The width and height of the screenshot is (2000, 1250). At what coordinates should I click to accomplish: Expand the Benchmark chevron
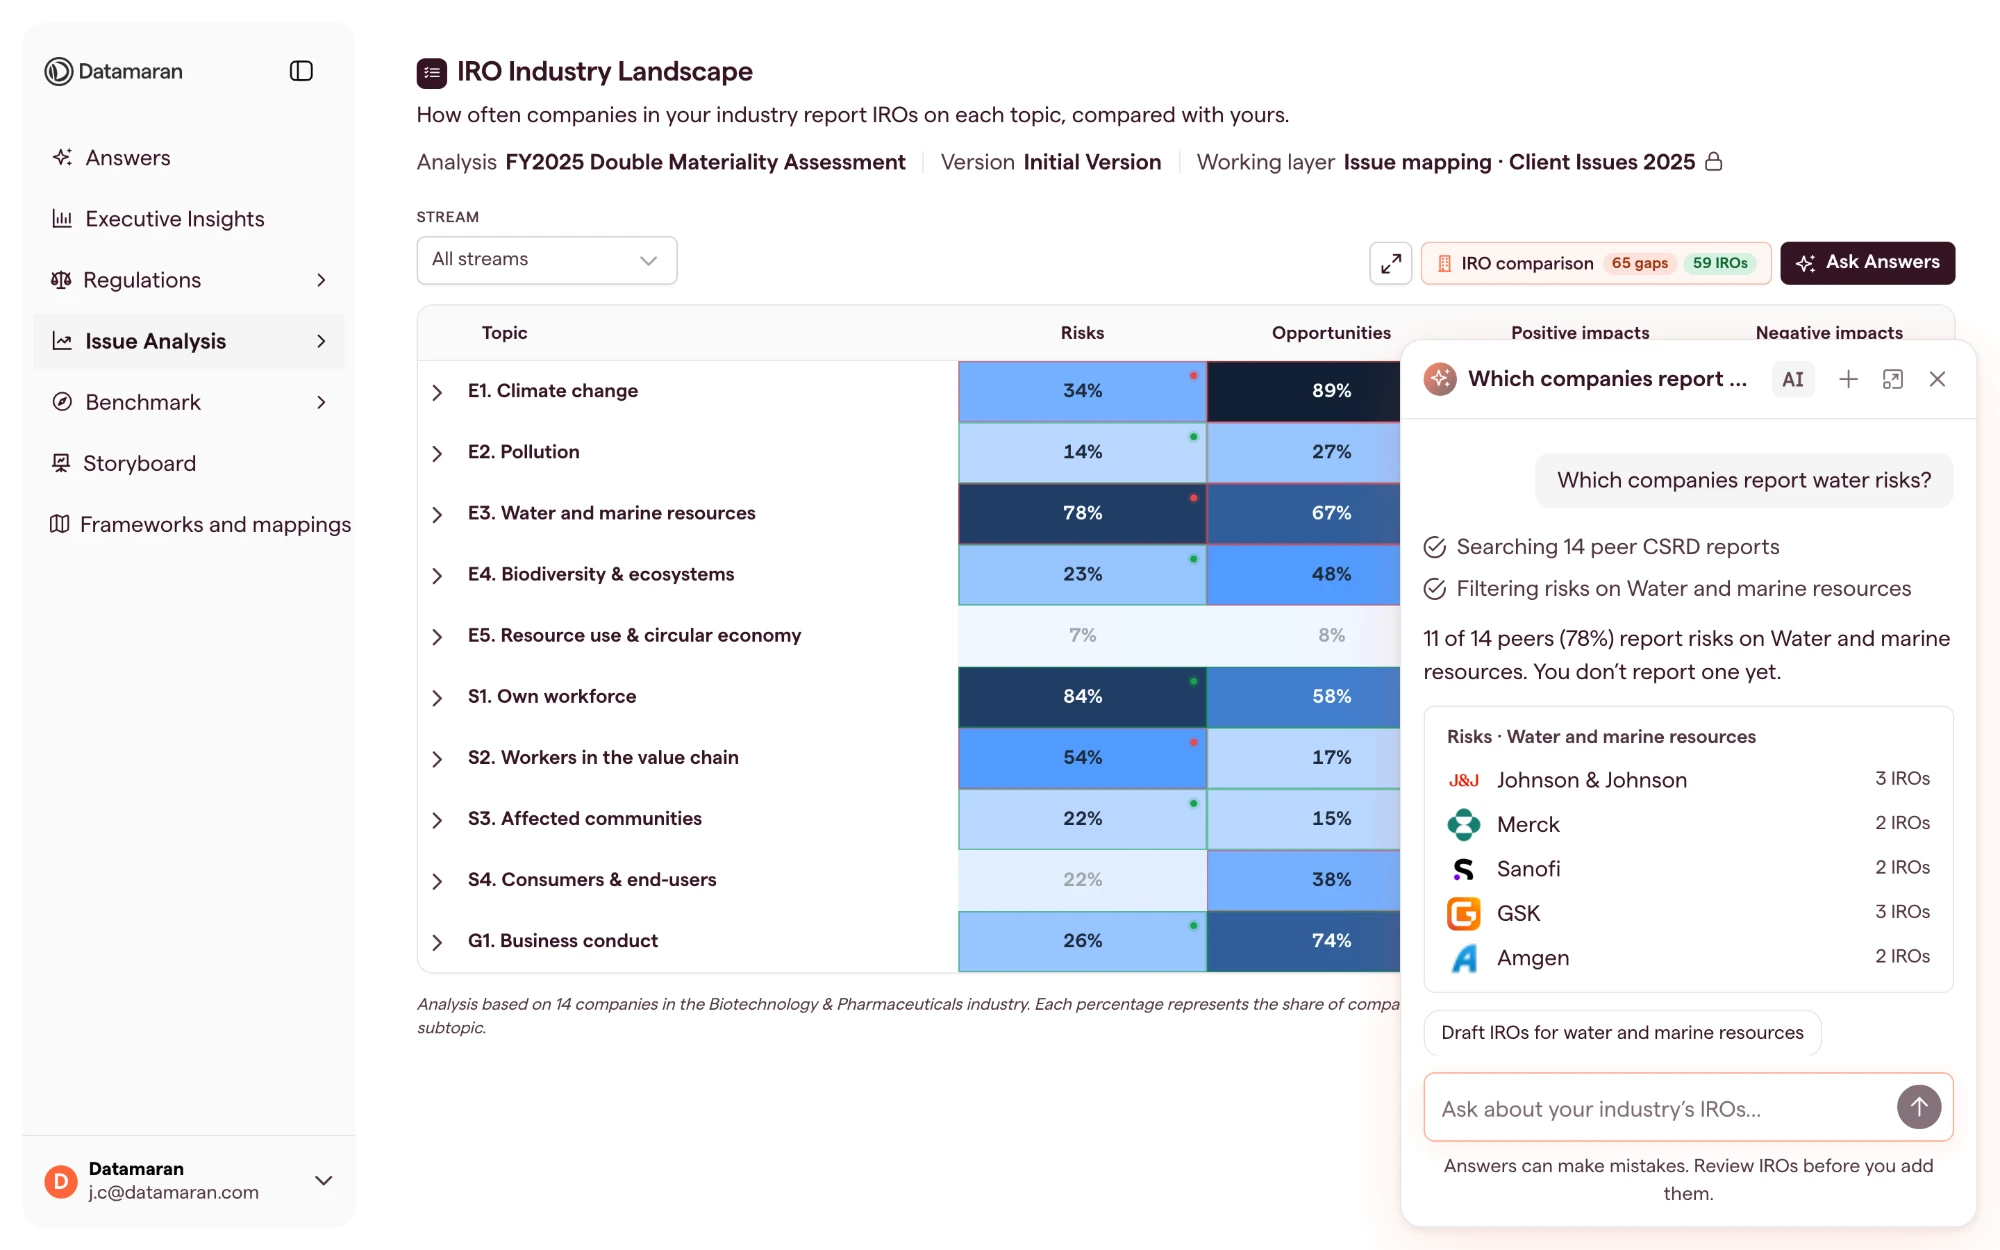[321, 402]
